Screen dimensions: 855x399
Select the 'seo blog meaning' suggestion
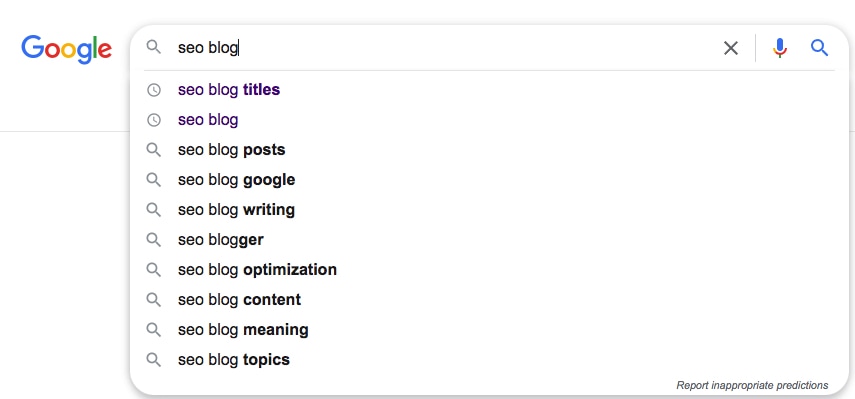[243, 330]
